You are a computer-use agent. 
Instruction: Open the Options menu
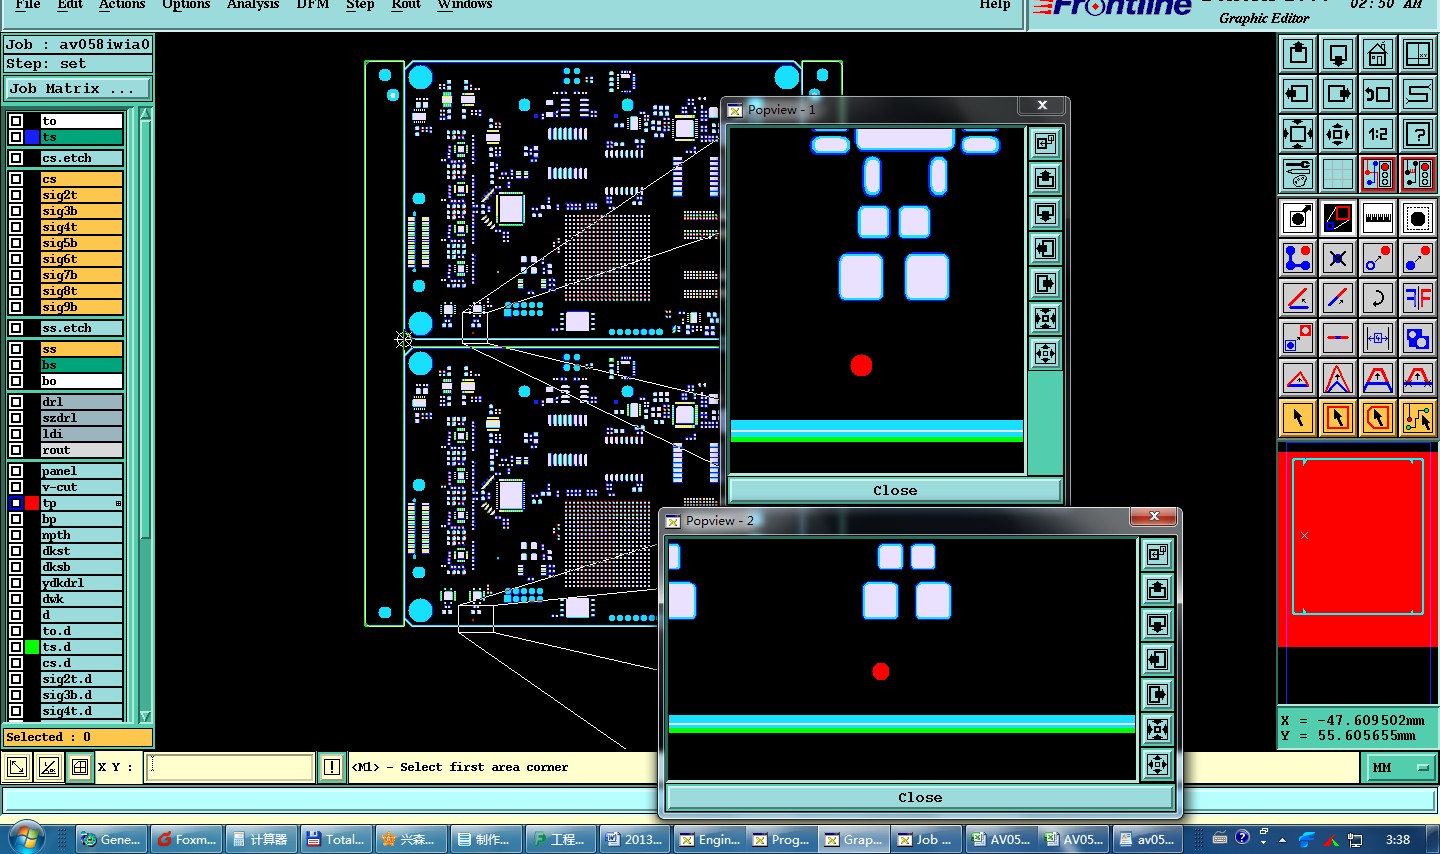tap(186, 5)
